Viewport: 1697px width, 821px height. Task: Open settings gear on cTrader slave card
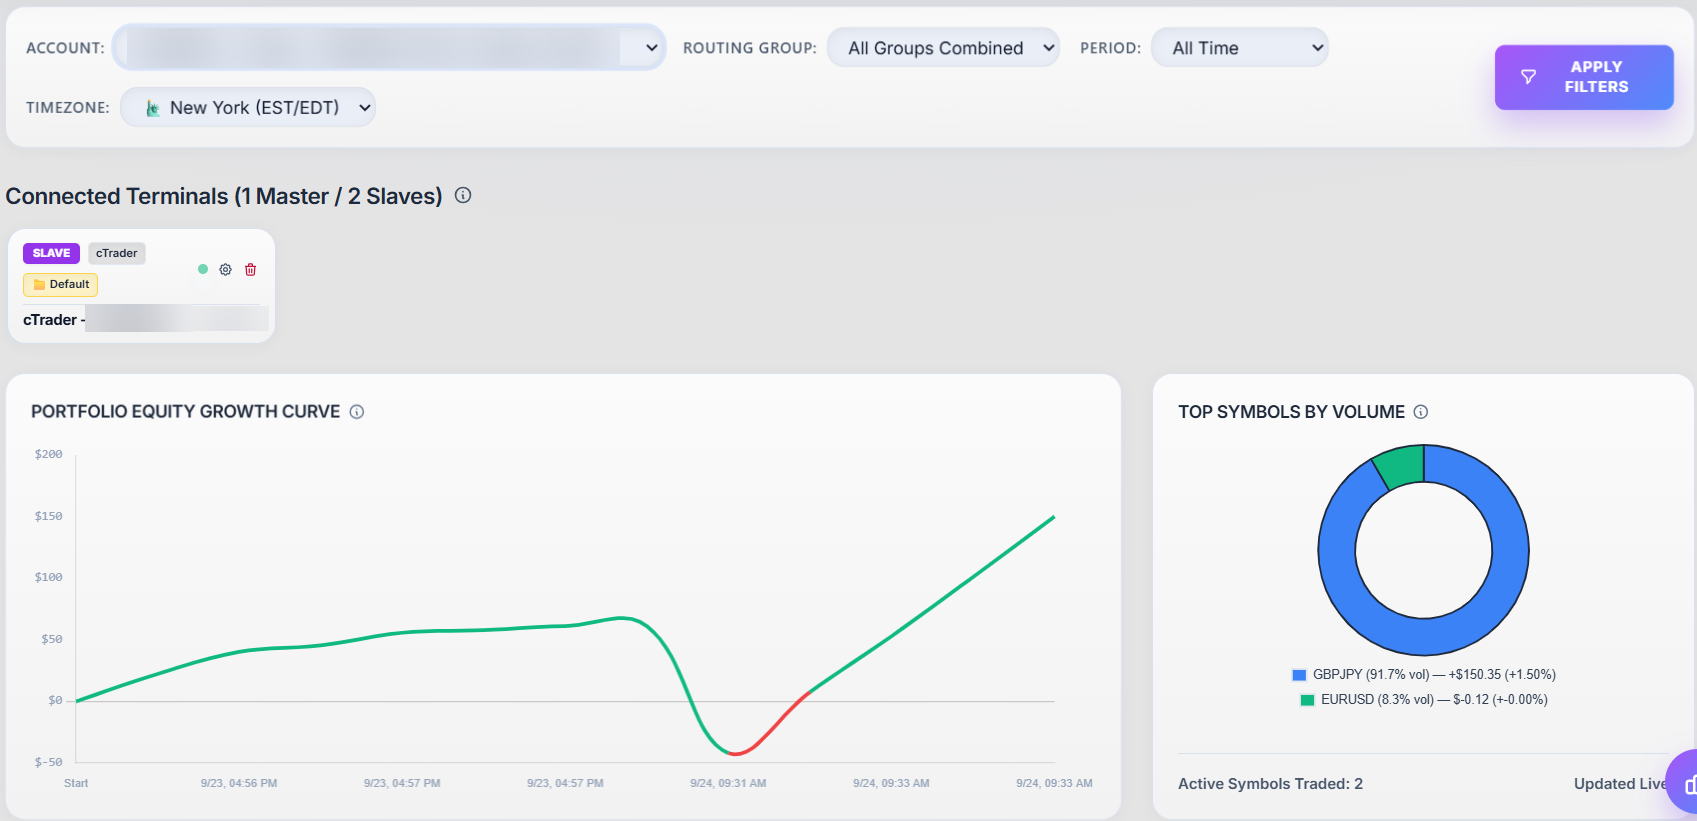pyautogui.click(x=226, y=270)
